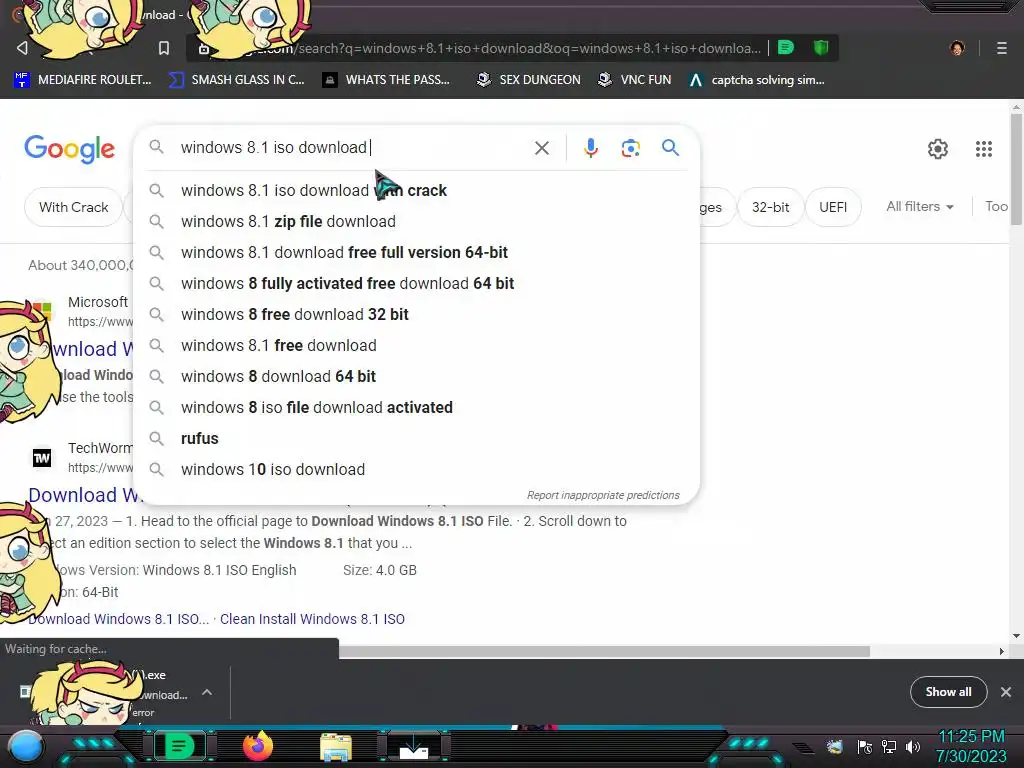Open File Explorer from the taskbar
1024x768 pixels.
pyautogui.click(x=336, y=748)
